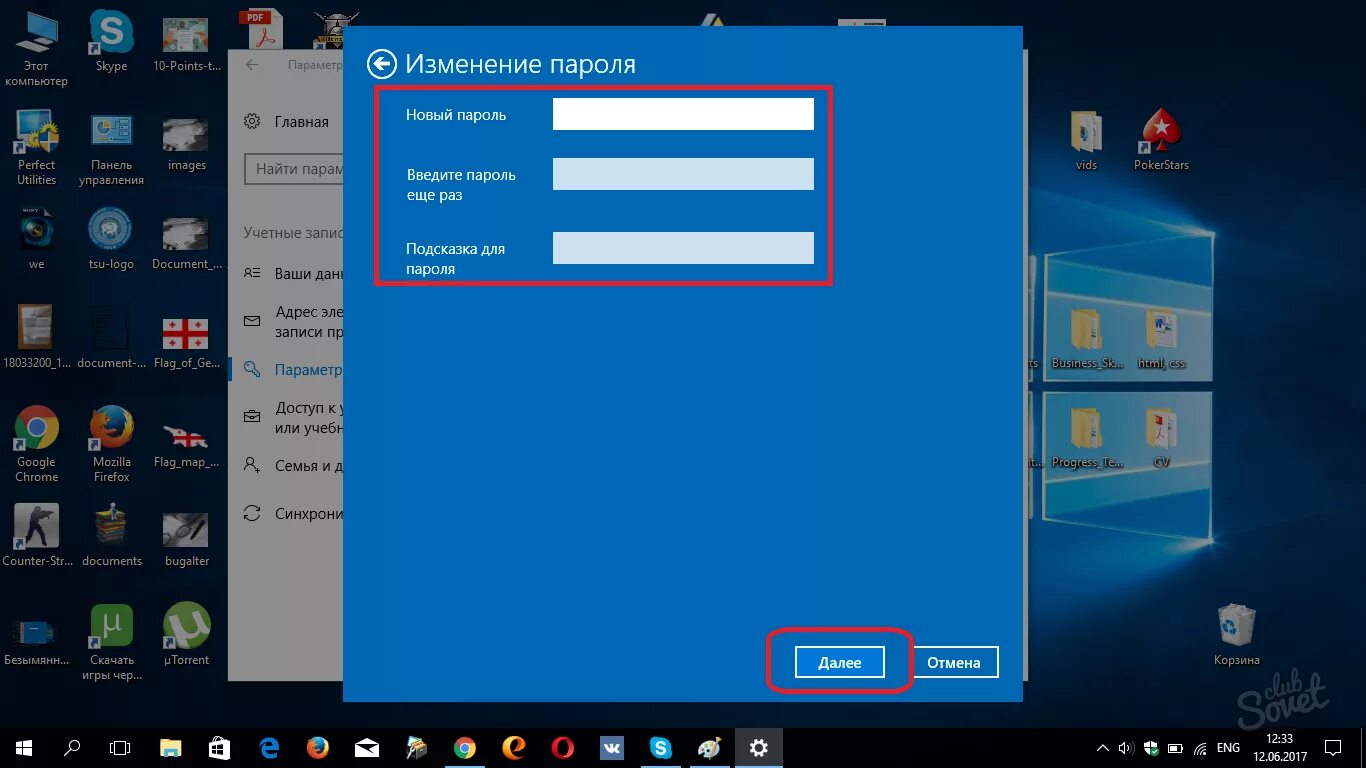Click the Отмена button

click(954, 662)
